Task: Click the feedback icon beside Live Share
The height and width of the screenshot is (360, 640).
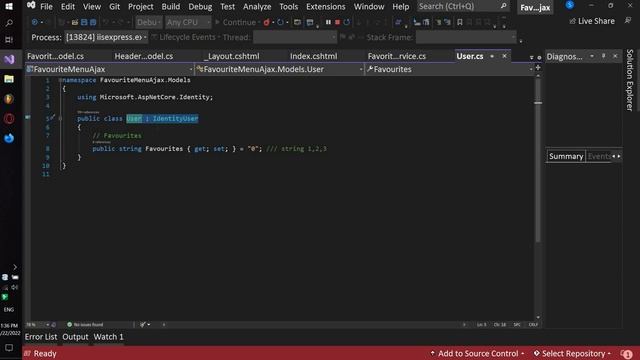Action: (x=628, y=21)
